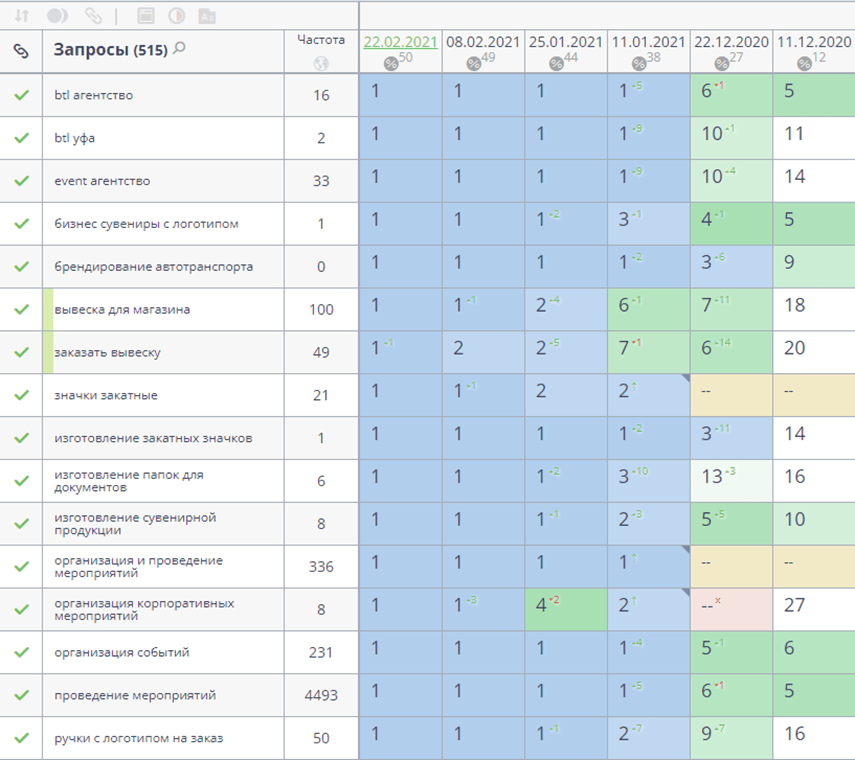This screenshot has height=760, width=855.
Task: Toggle checkmark for btl агентство
Action: pos(21,95)
